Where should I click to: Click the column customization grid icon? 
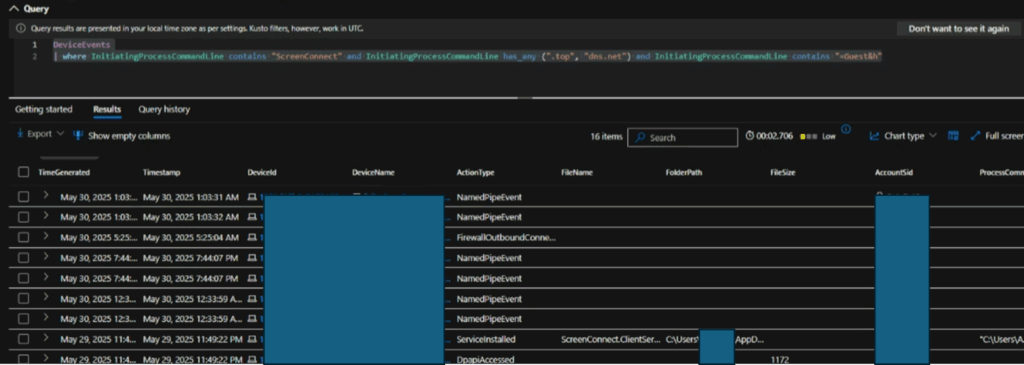(x=953, y=136)
